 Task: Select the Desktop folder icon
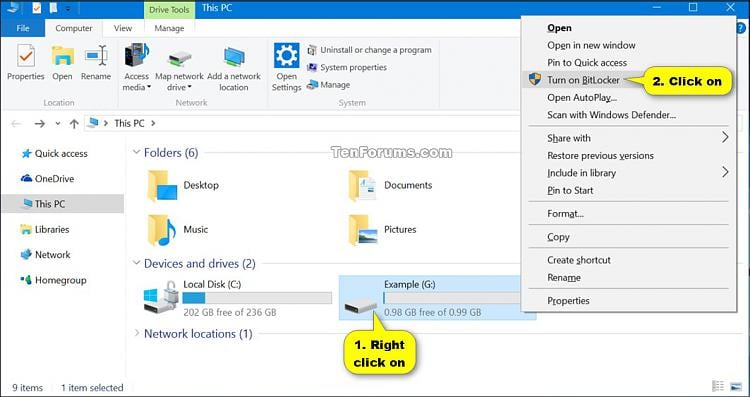(163, 186)
